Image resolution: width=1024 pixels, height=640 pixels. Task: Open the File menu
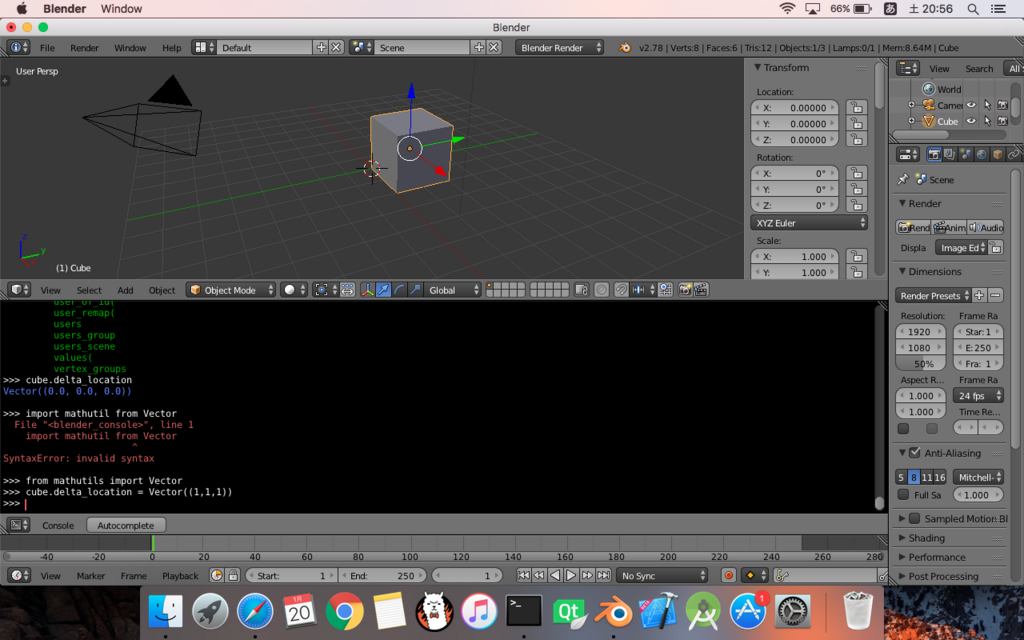click(x=47, y=48)
